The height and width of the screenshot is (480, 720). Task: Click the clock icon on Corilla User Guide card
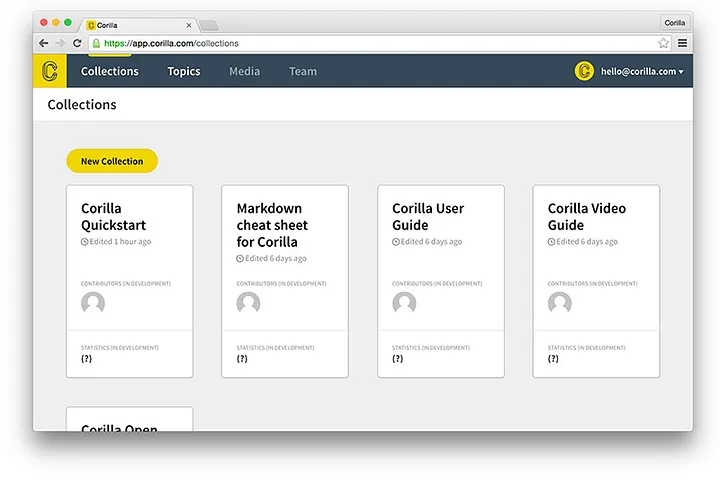click(x=396, y=242)
